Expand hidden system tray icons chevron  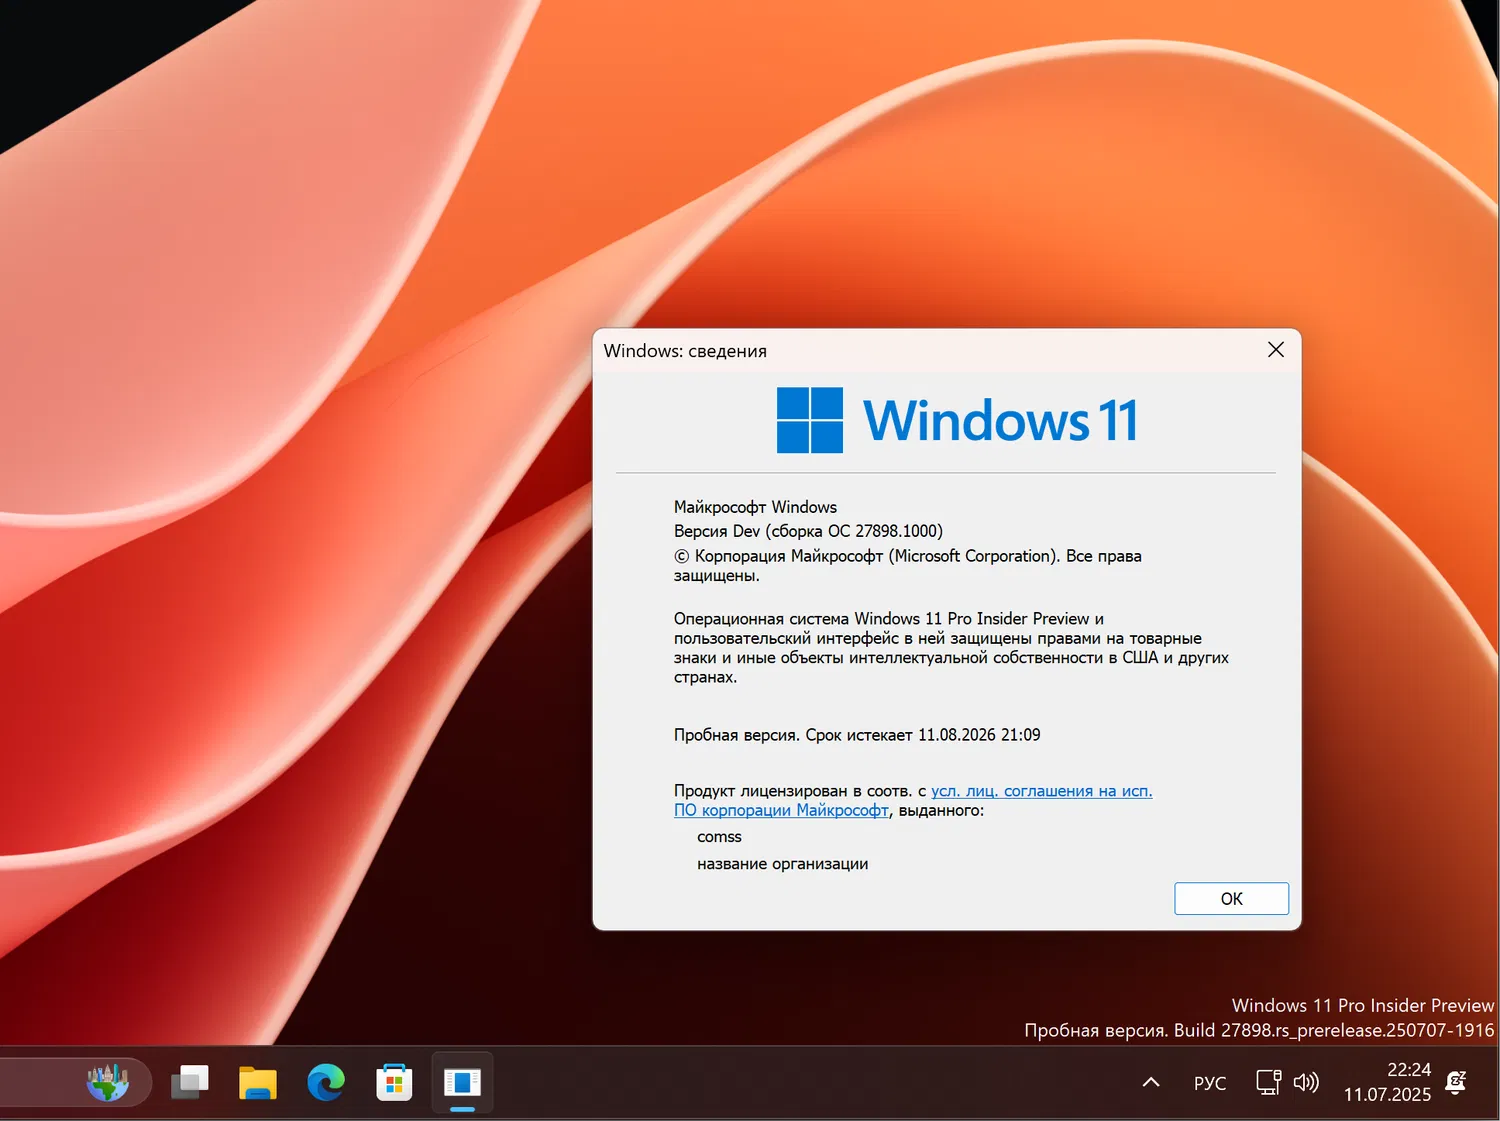[1151, 1082]
